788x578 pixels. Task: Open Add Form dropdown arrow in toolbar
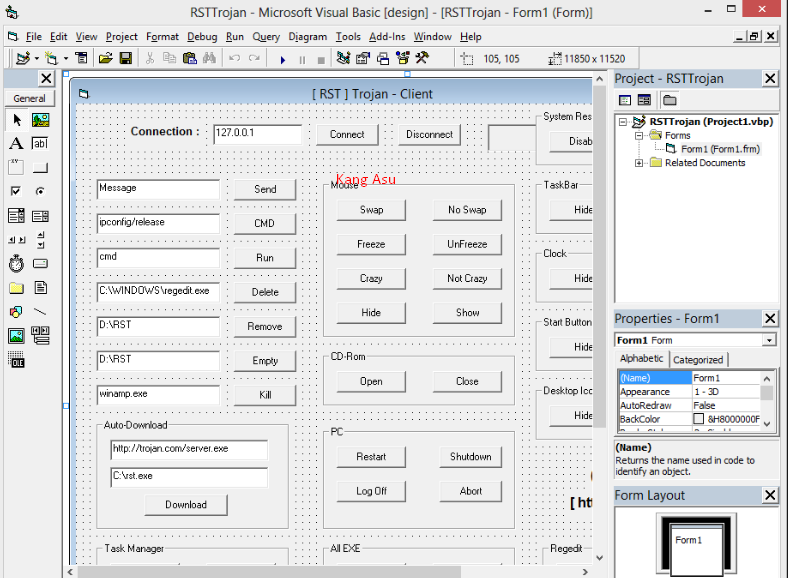pos(66,59)
